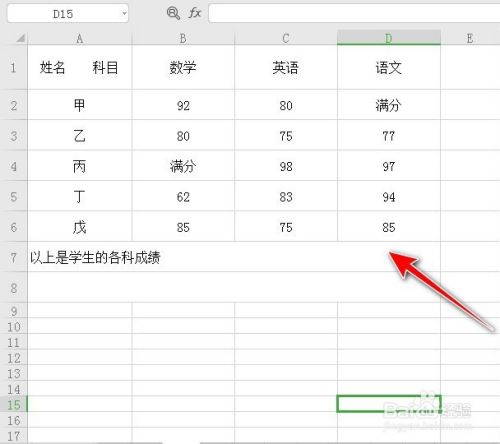Image resolution: width=500 pixels, height=444 pixels.
Task: Select row 9 header
Action: point(14,311)
